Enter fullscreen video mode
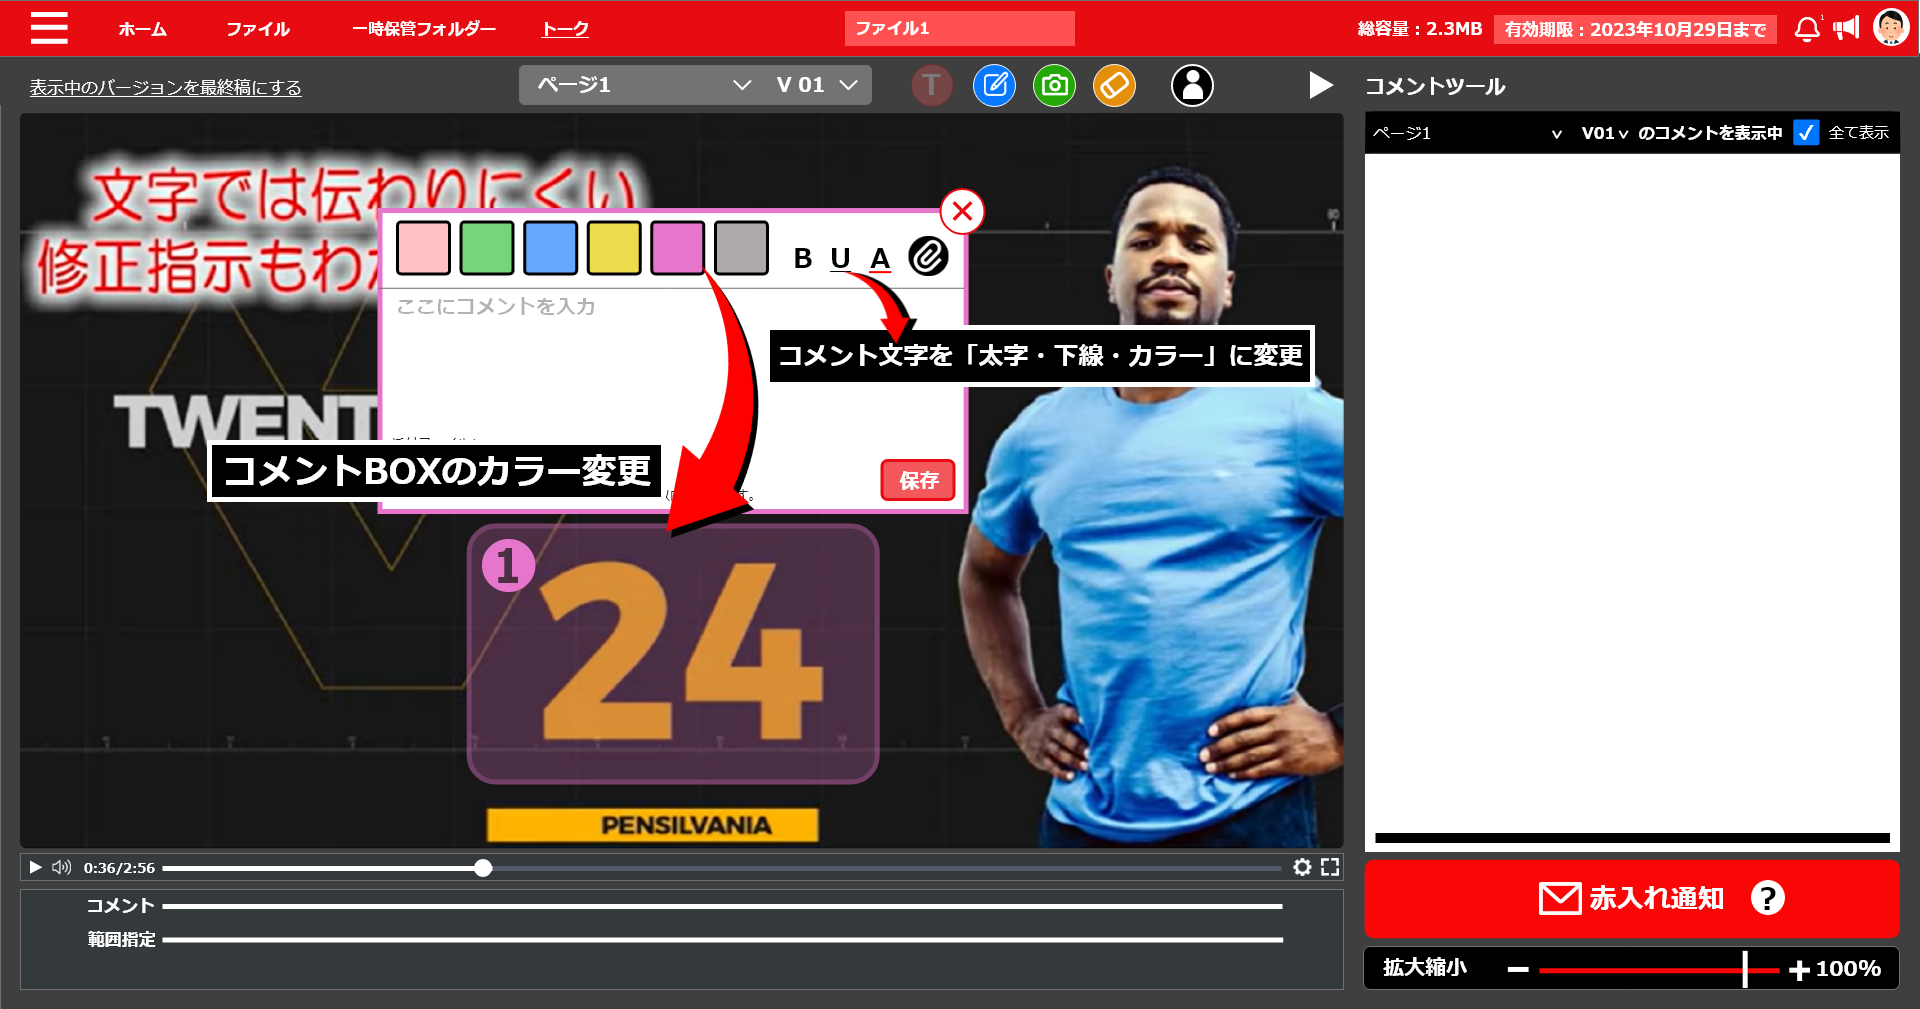This screenshot has width=1920, height=1009. point(1330,867)
